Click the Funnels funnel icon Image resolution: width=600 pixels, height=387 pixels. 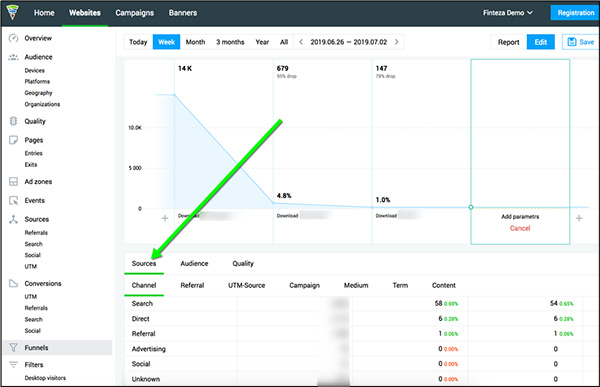pos(13,348)
